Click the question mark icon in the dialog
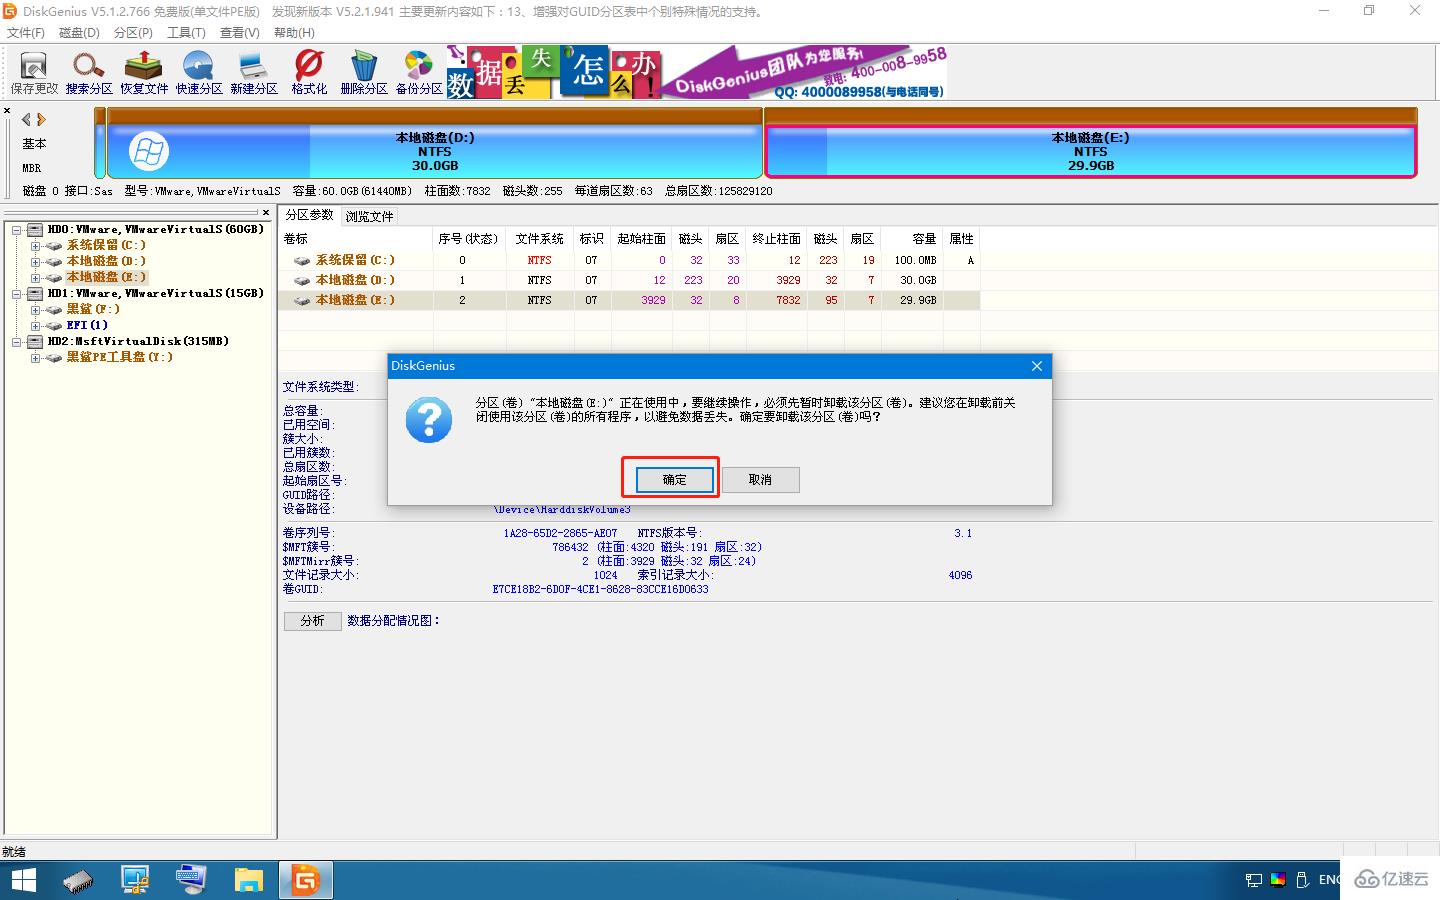 (x=429, y=420)
